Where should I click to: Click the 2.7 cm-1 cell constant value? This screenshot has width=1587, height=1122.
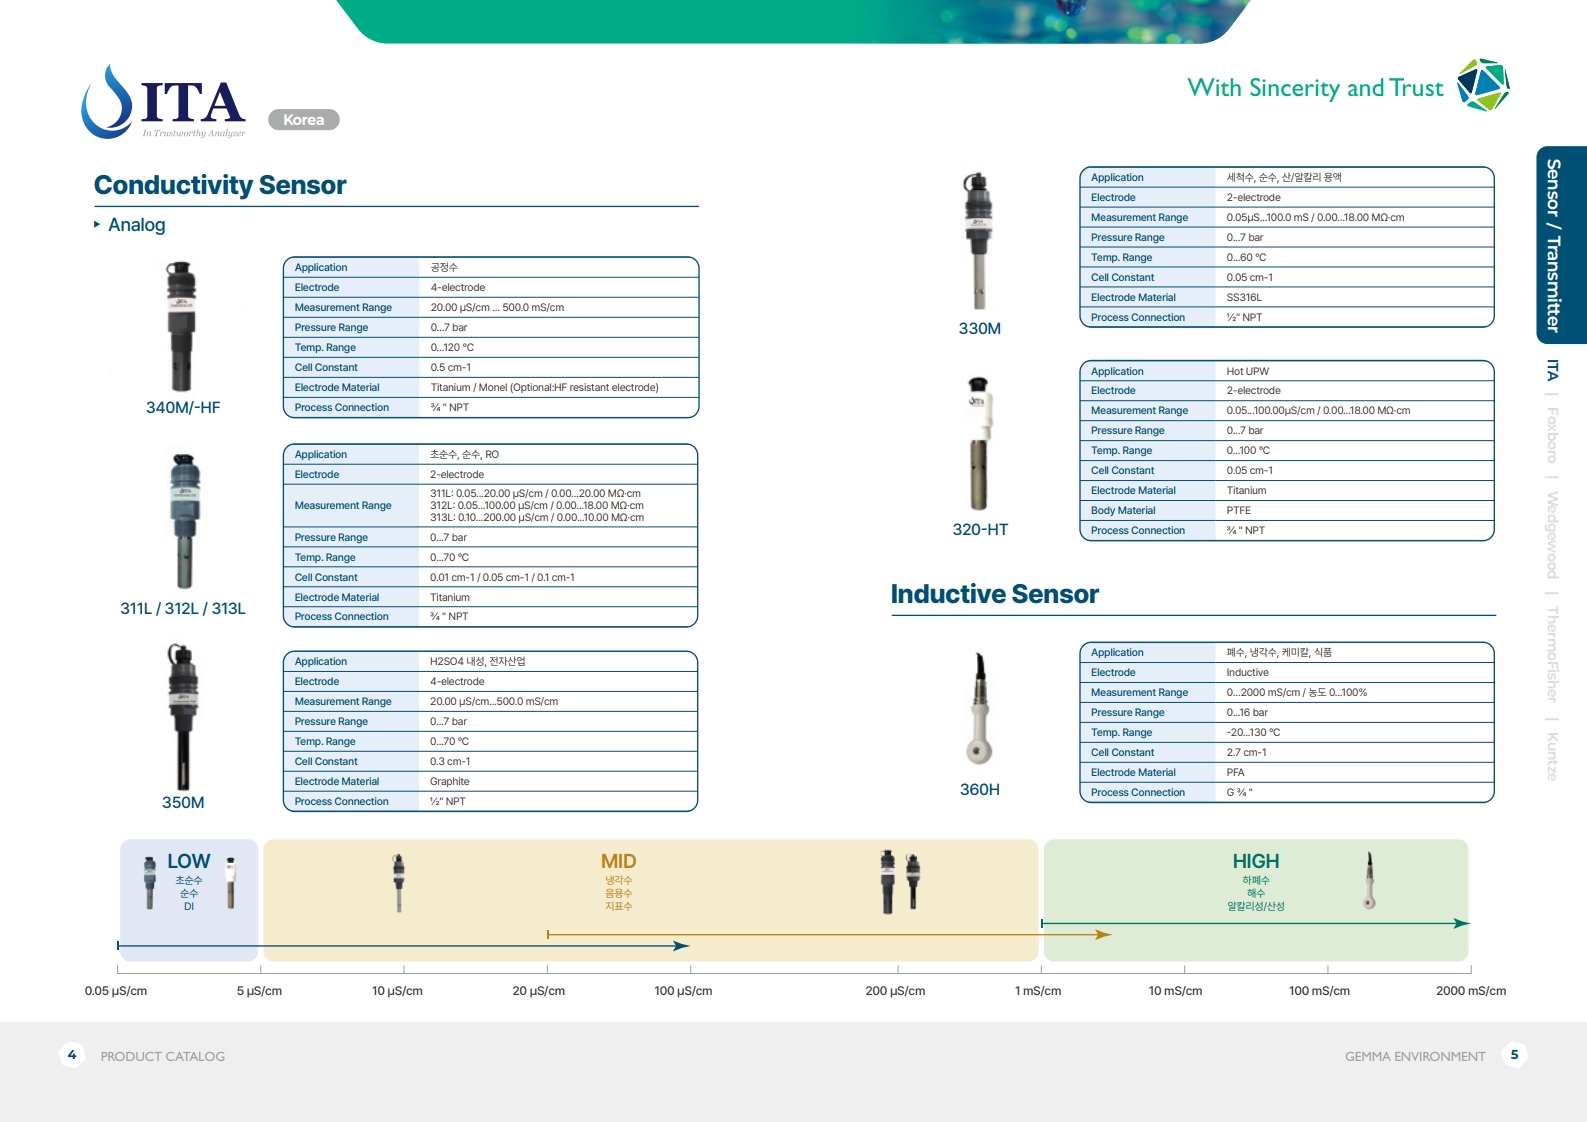1246,752
